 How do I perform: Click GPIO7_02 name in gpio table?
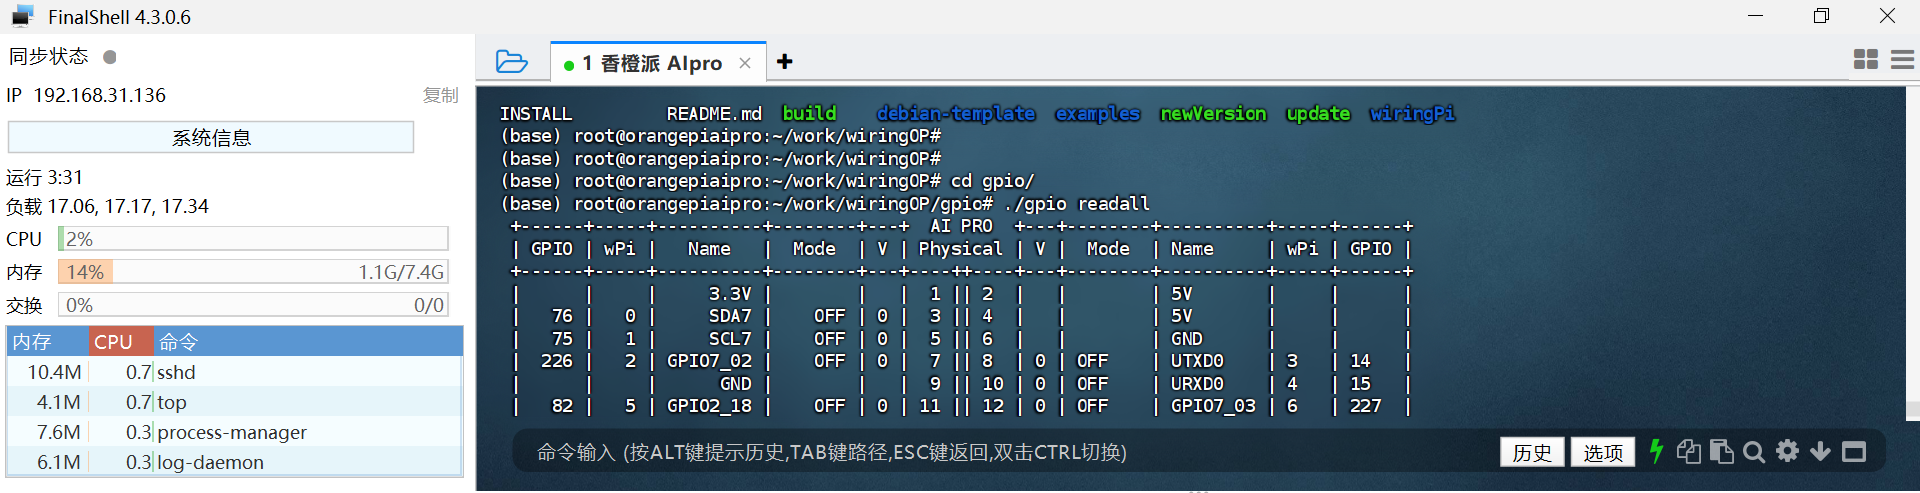(709, 361)
